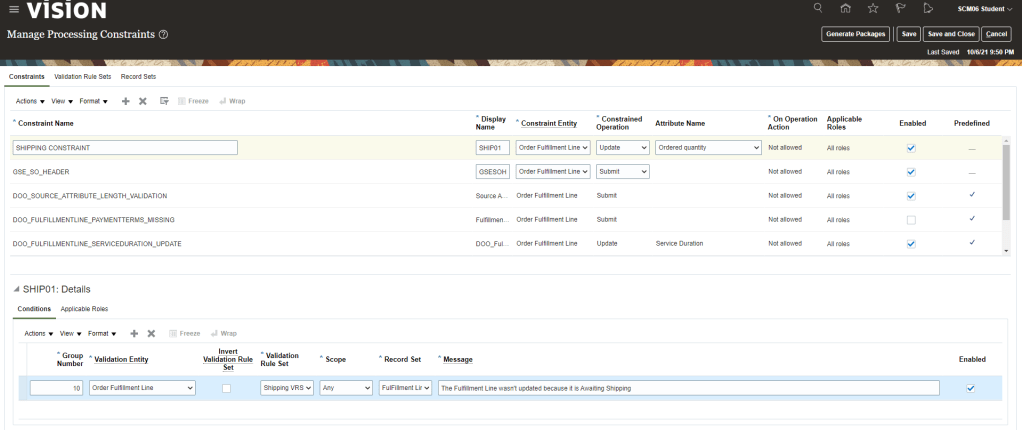This screenshot has width=1022, height=430.
Task: Go to Home via house icon
Action: (x=845, y=8)
